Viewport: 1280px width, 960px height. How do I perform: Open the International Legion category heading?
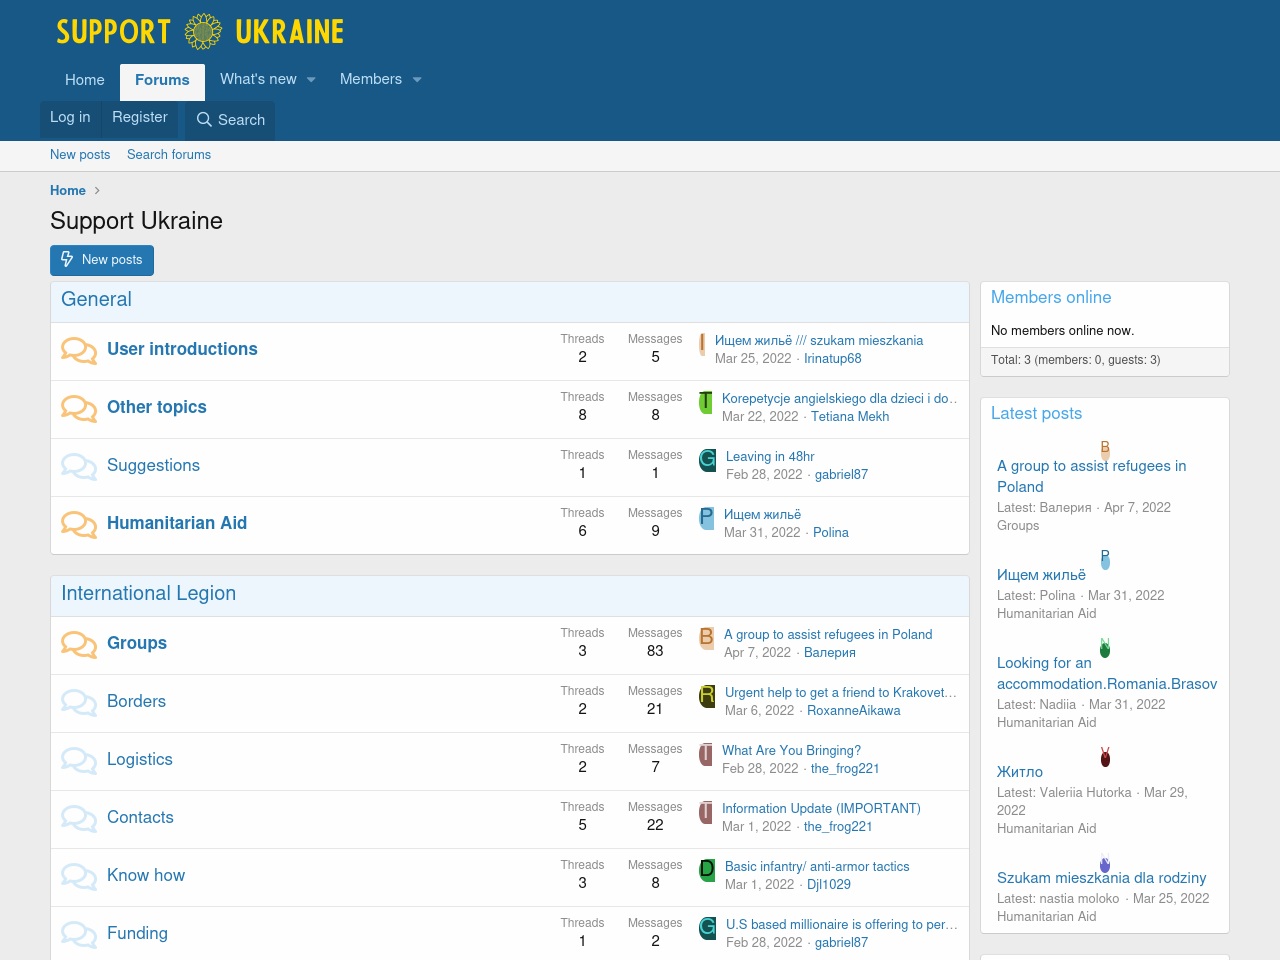click(x=148, y=594)
